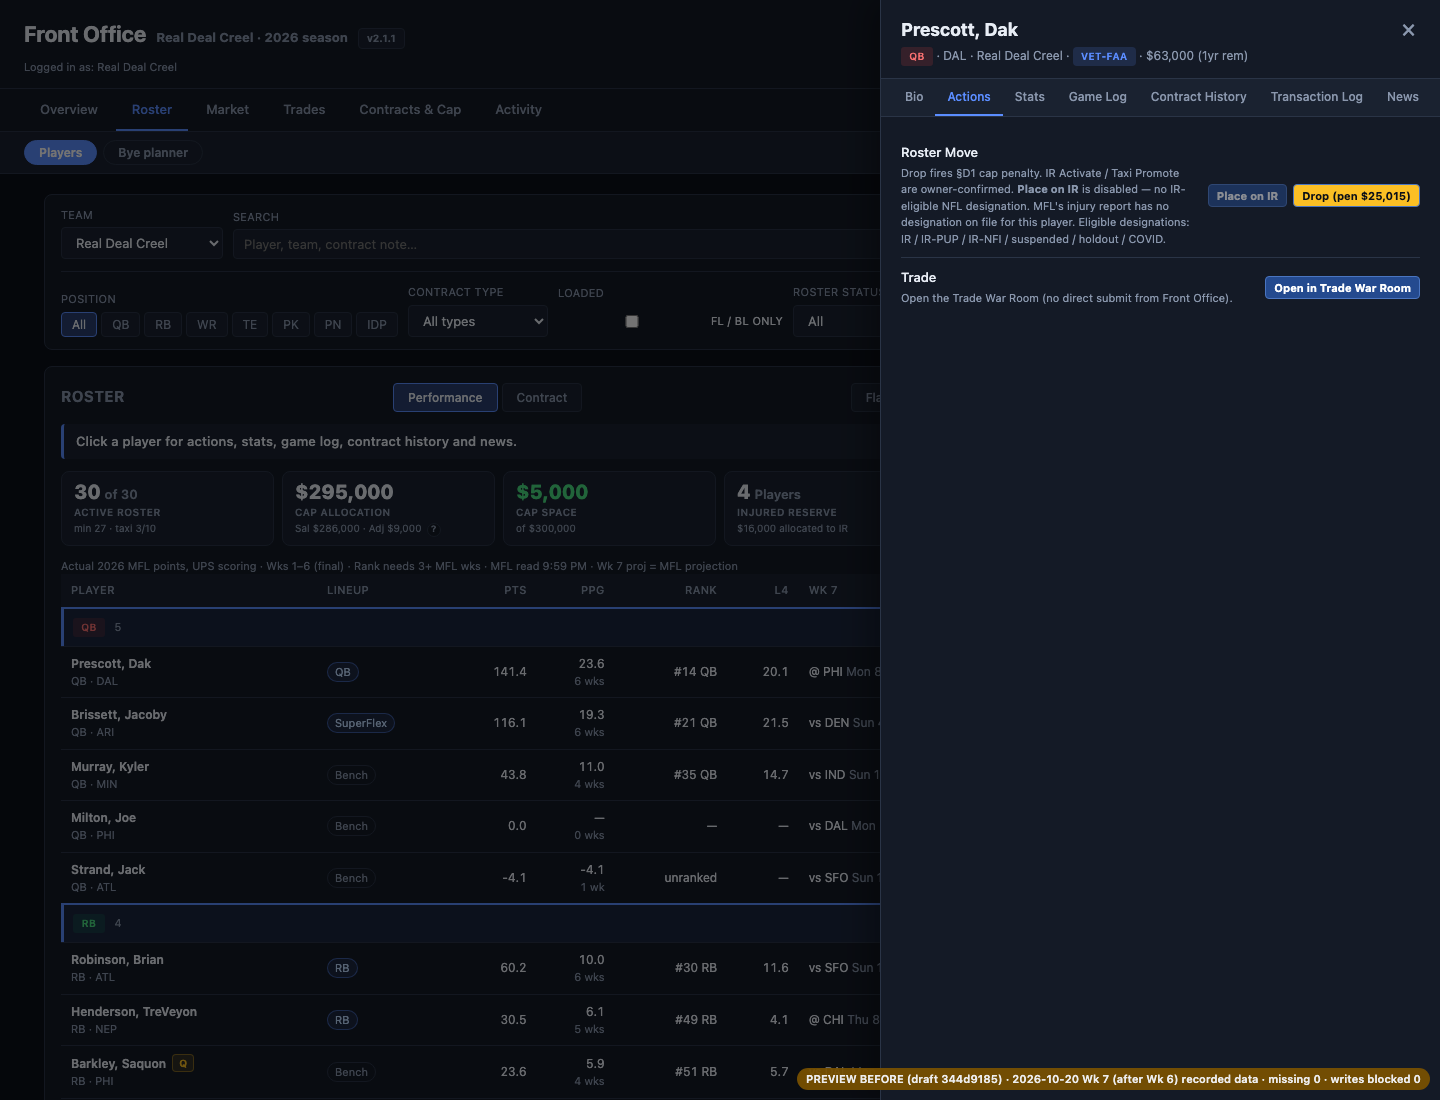
Task: Click the SuperFlex lineup badge
Action: tap(361, 723)
